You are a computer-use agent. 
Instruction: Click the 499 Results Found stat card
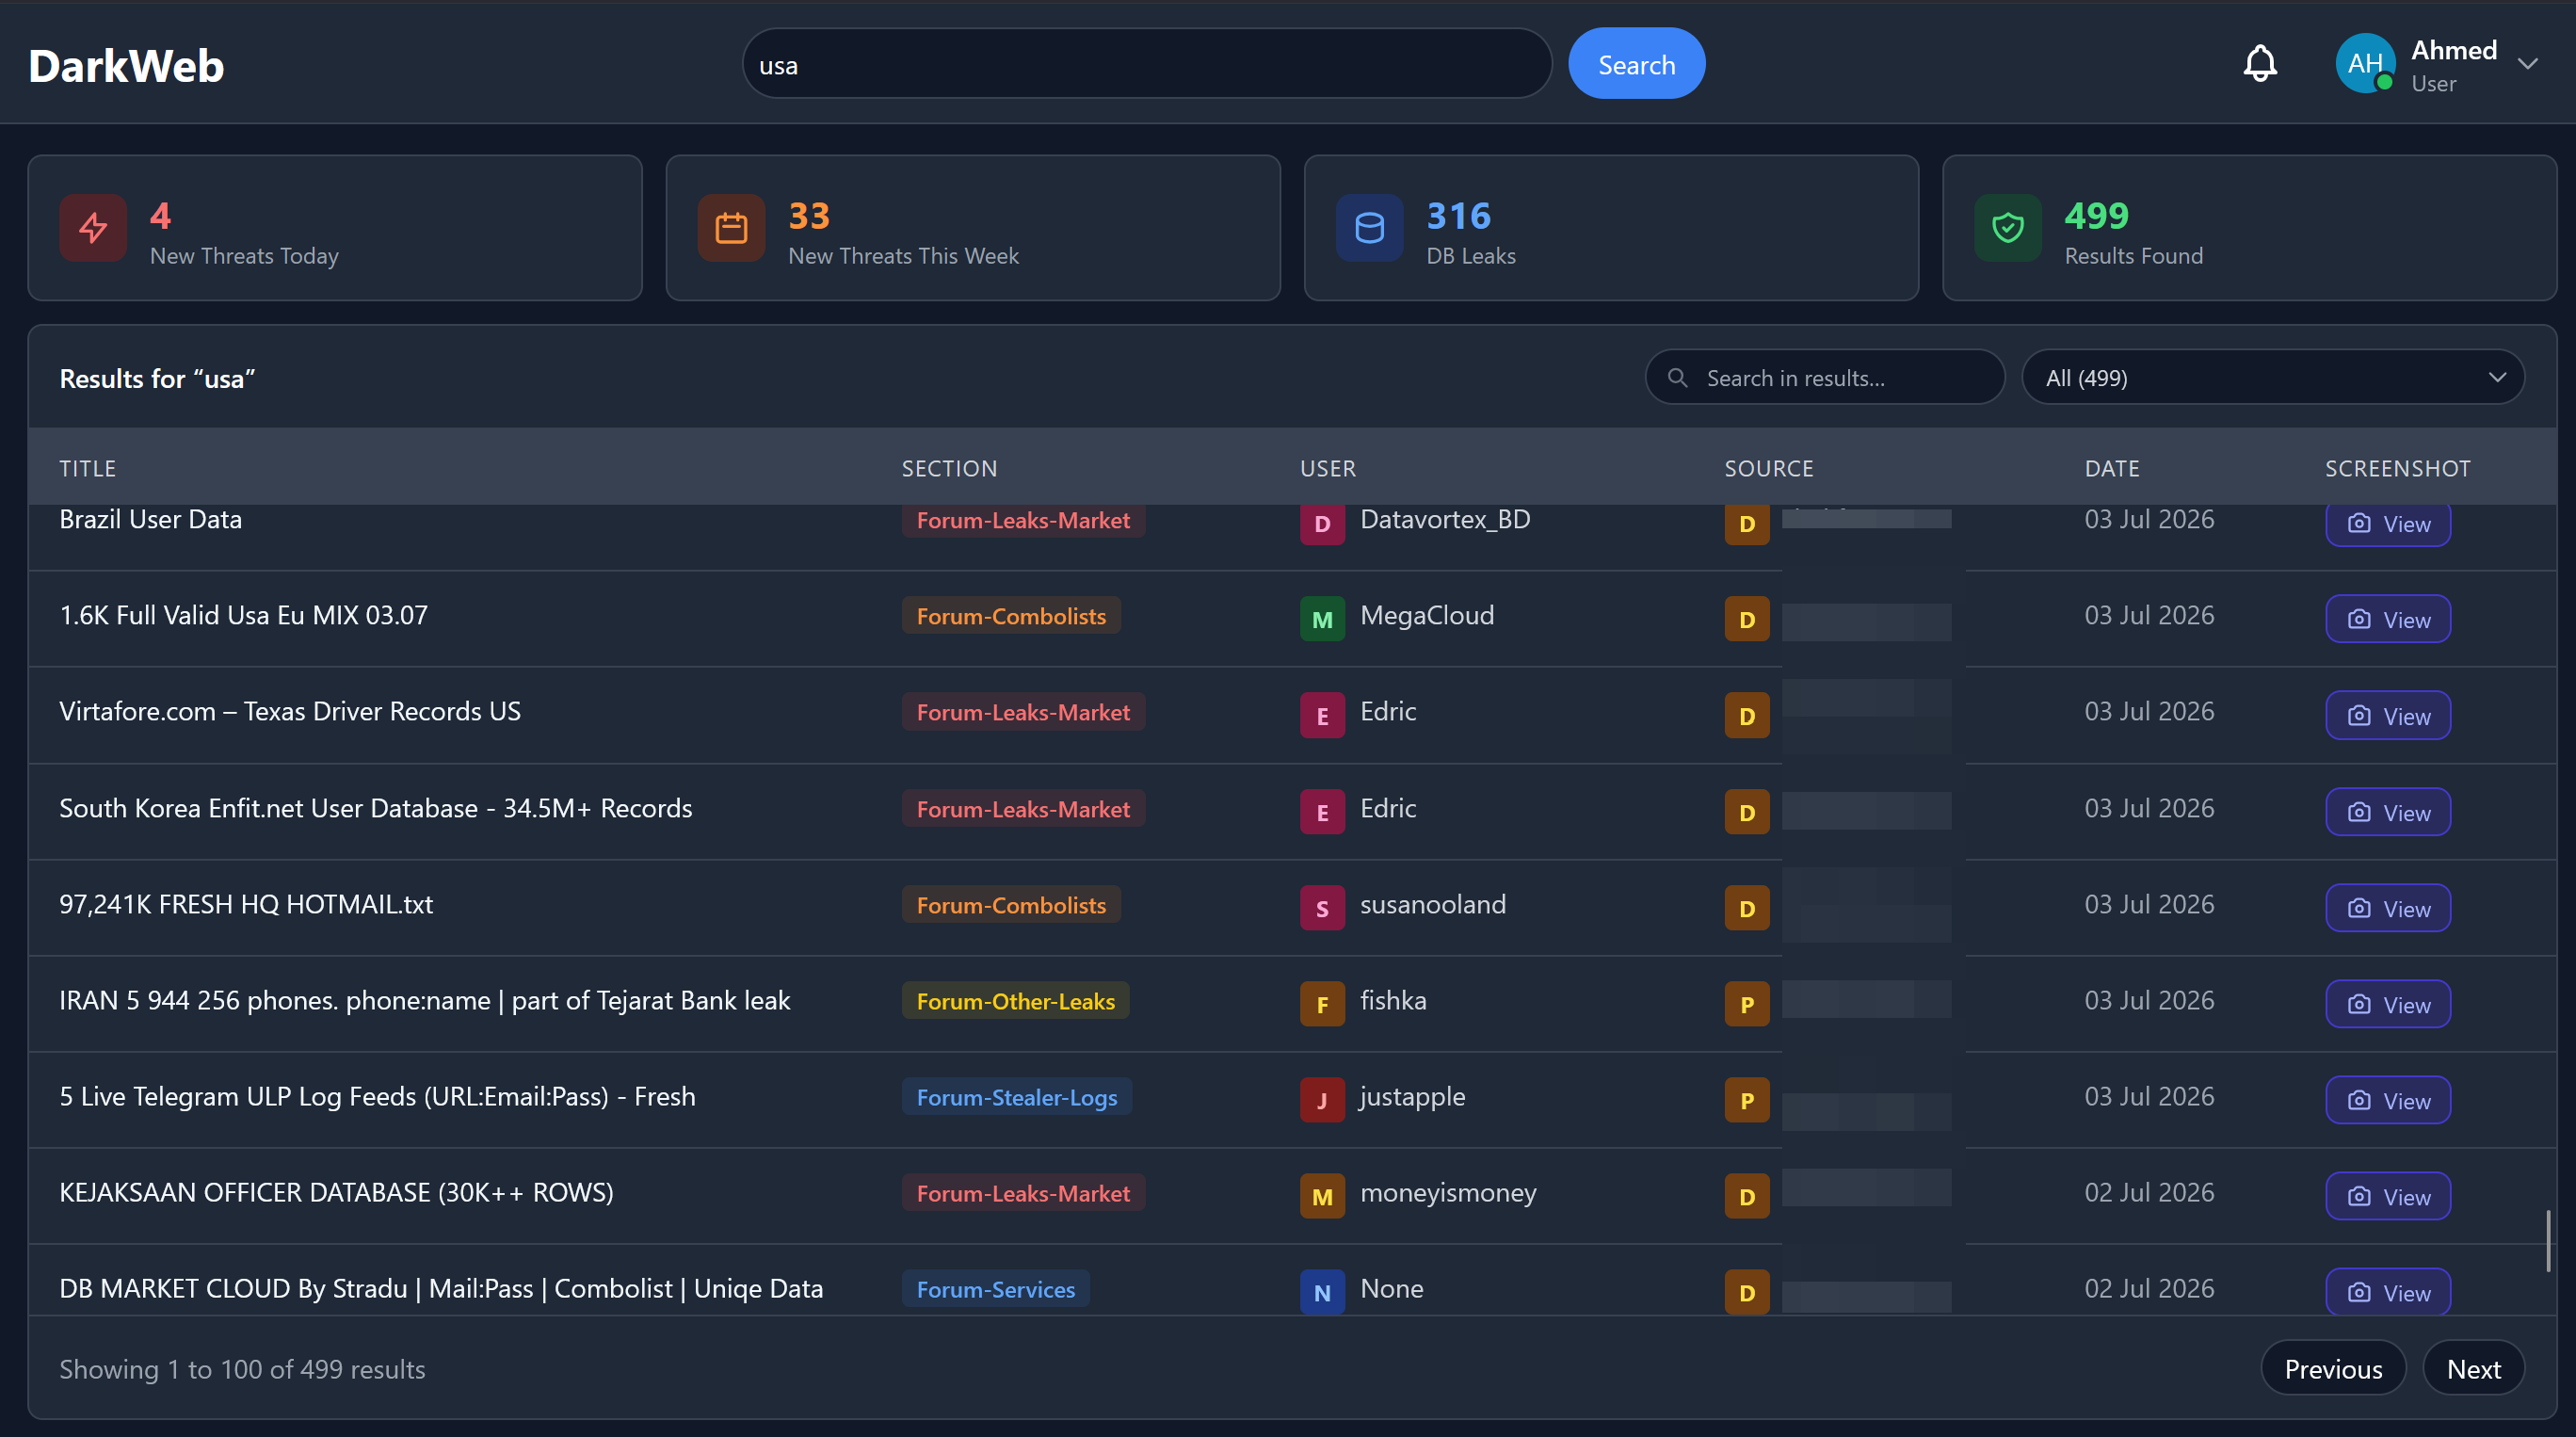2249,228
